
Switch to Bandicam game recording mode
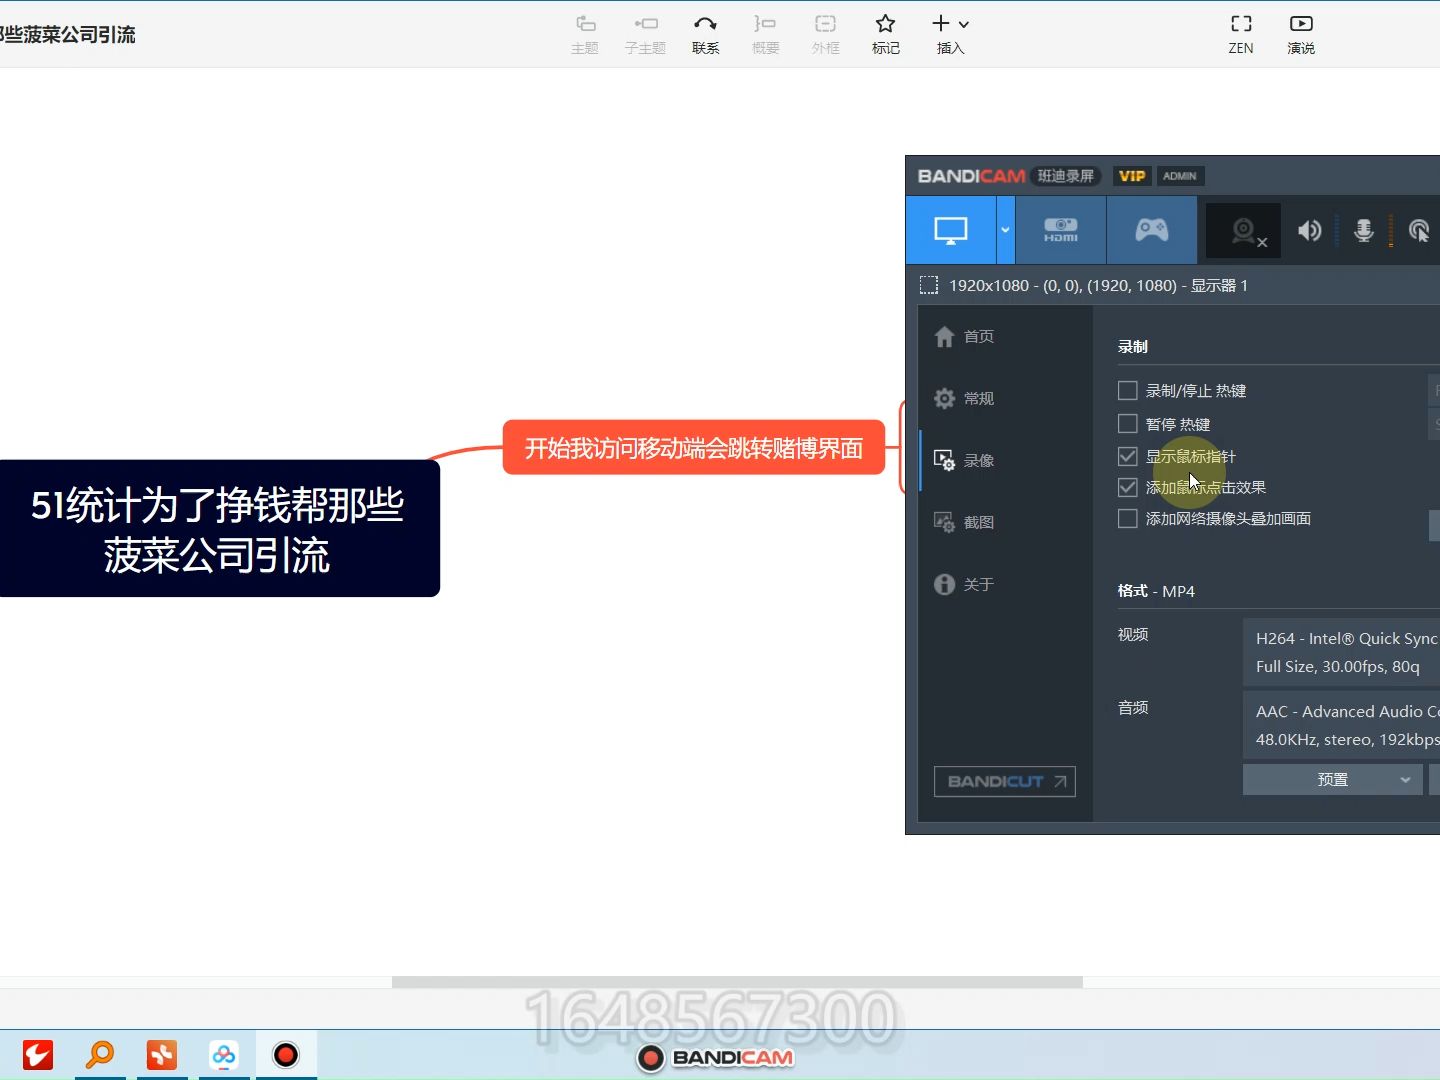[x=1152, y=230]
